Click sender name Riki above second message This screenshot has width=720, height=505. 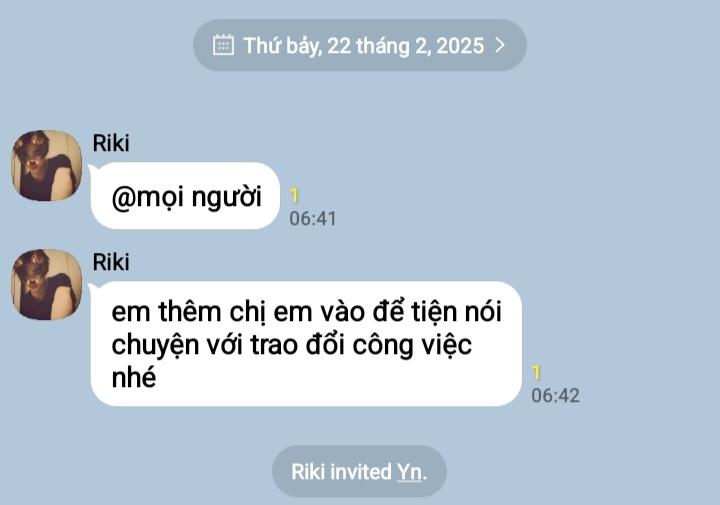pos(111,262)
